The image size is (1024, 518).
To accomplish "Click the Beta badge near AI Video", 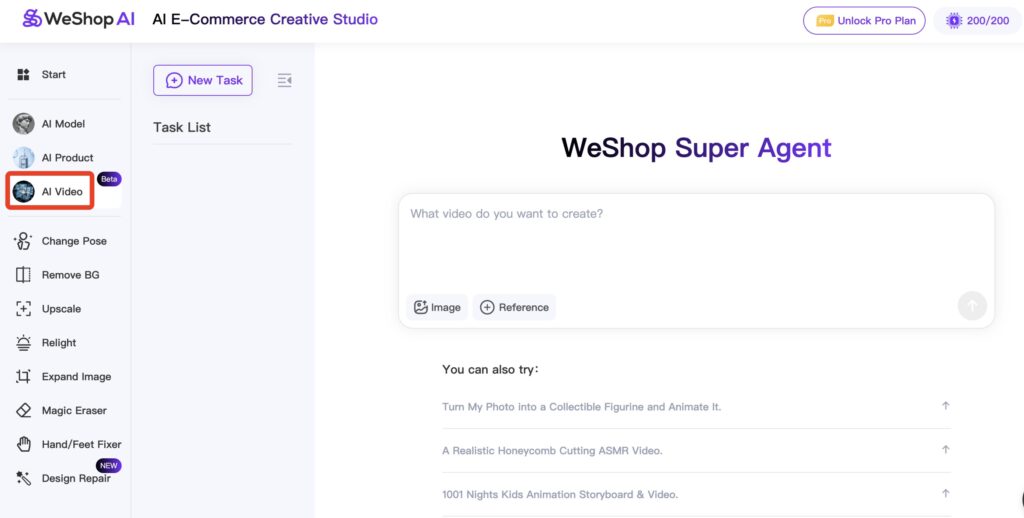I will [109, 179].
